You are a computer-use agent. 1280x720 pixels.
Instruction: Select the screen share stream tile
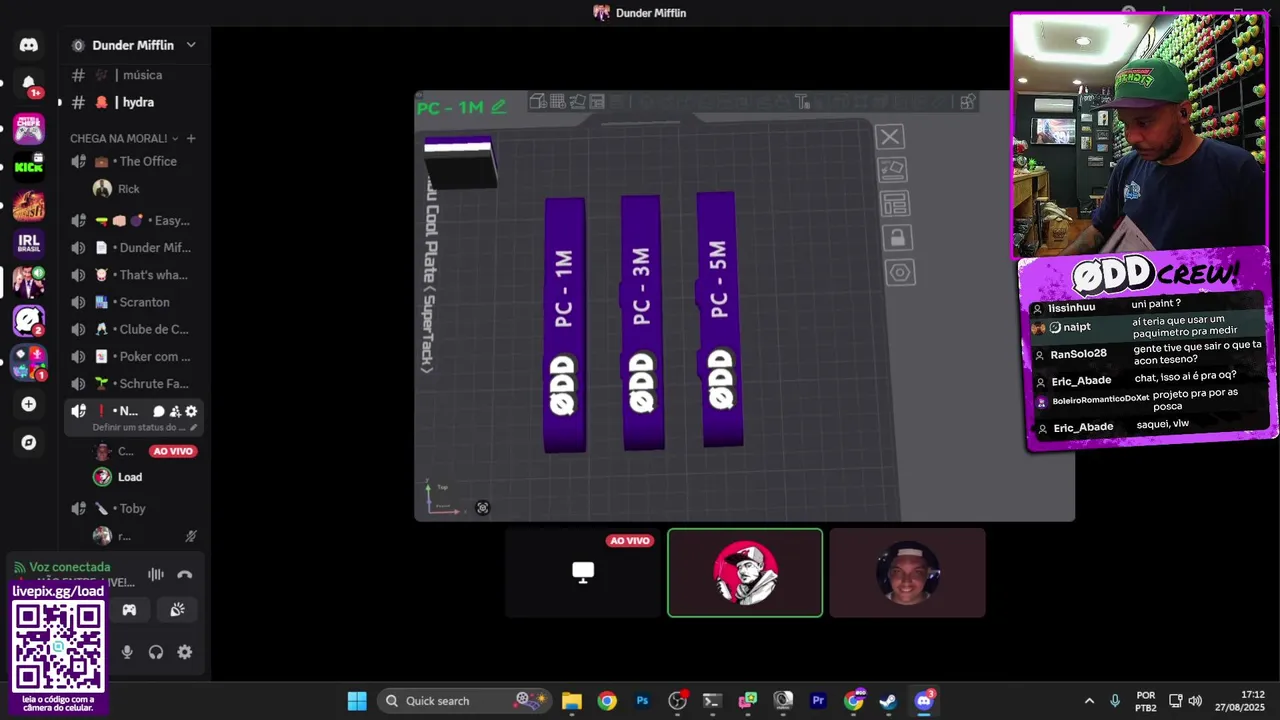[583, 573]
